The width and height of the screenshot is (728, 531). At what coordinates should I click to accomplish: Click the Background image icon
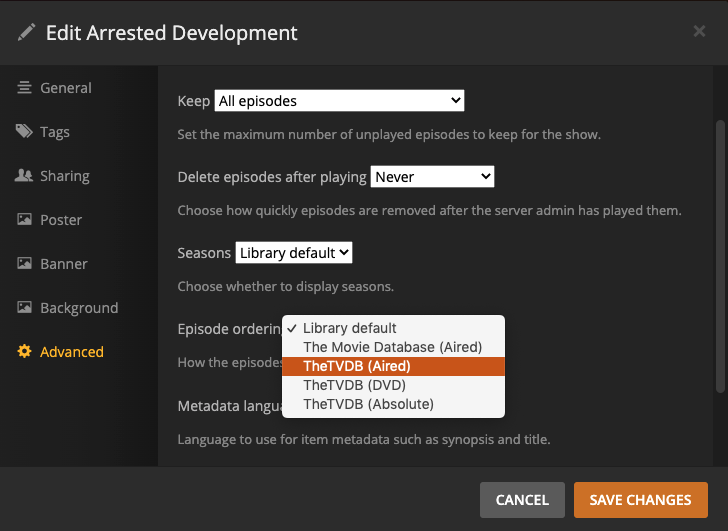[24, 308]
